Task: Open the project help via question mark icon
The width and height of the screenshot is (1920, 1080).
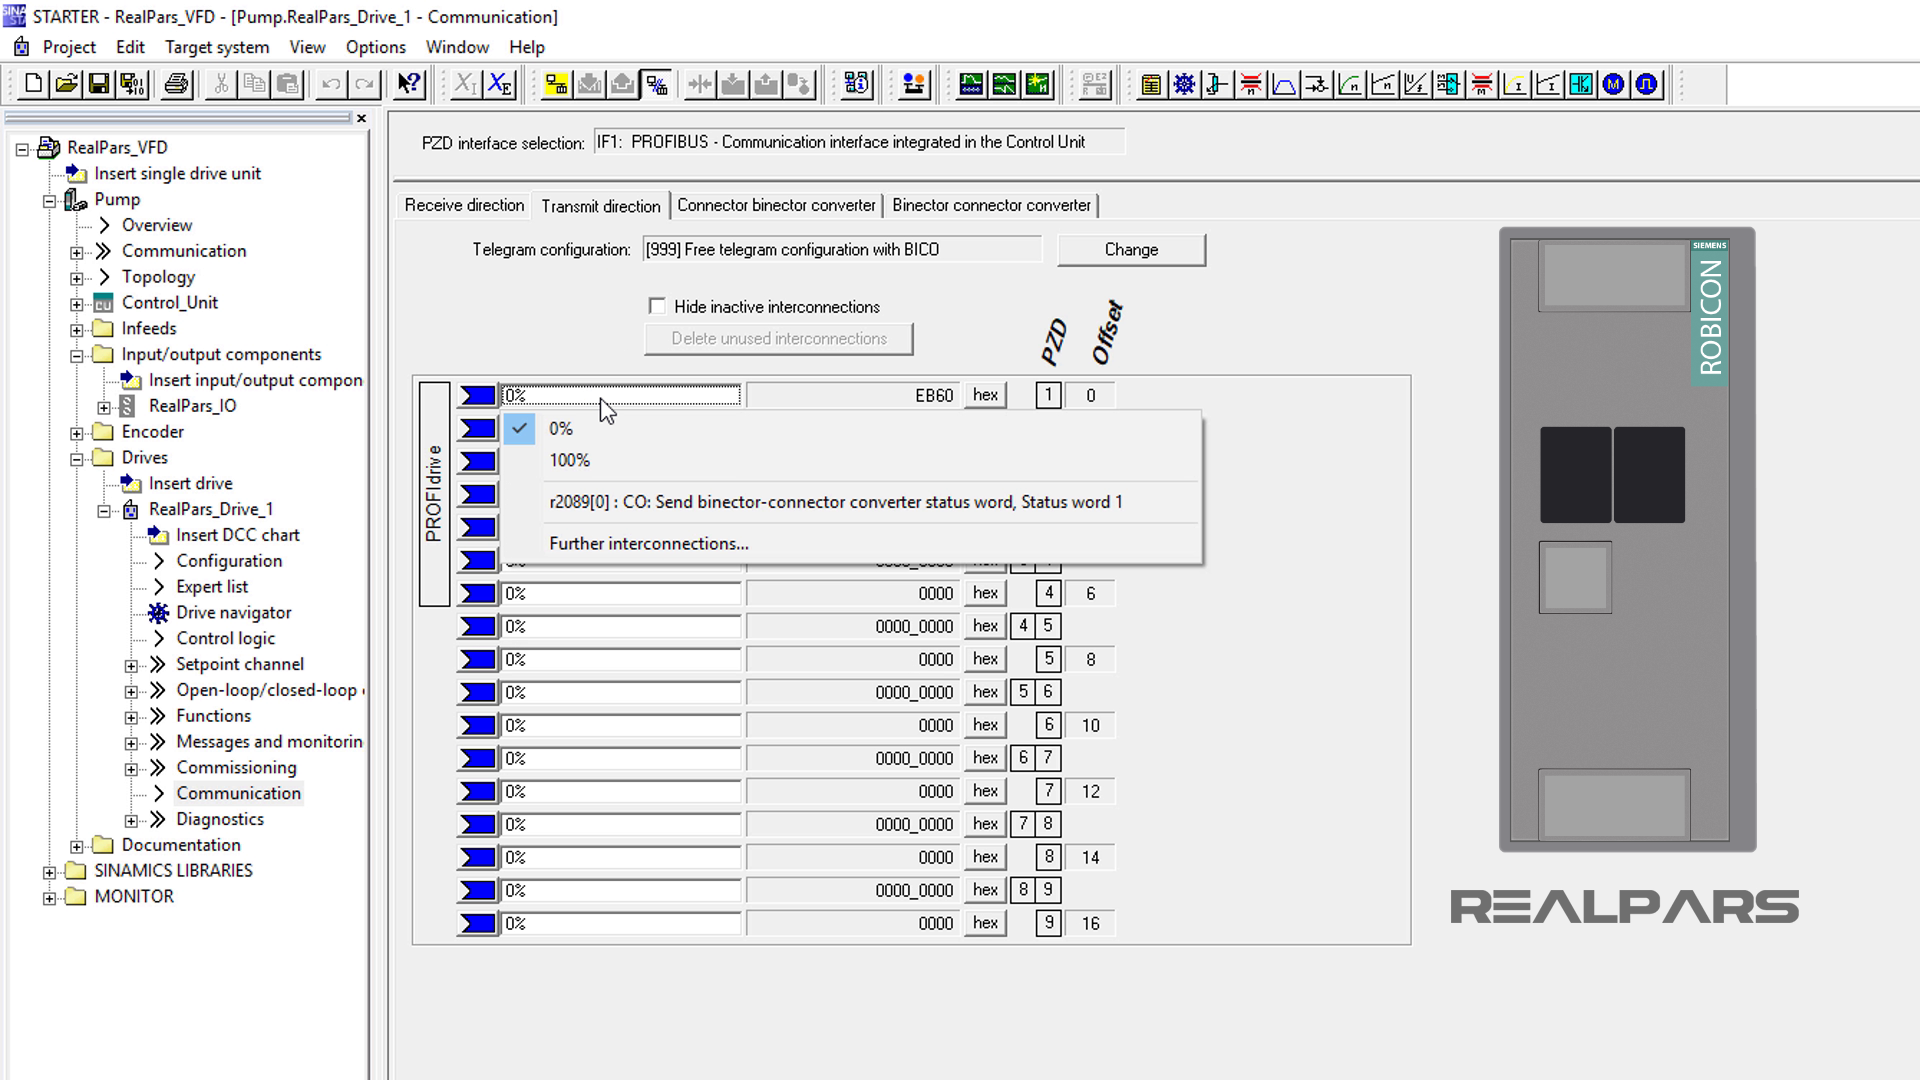Action: [x=408, y=84]
